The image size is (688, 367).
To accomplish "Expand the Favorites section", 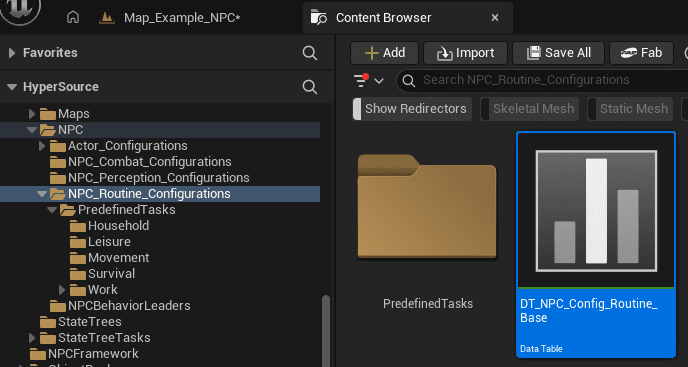I will (12, 53).
